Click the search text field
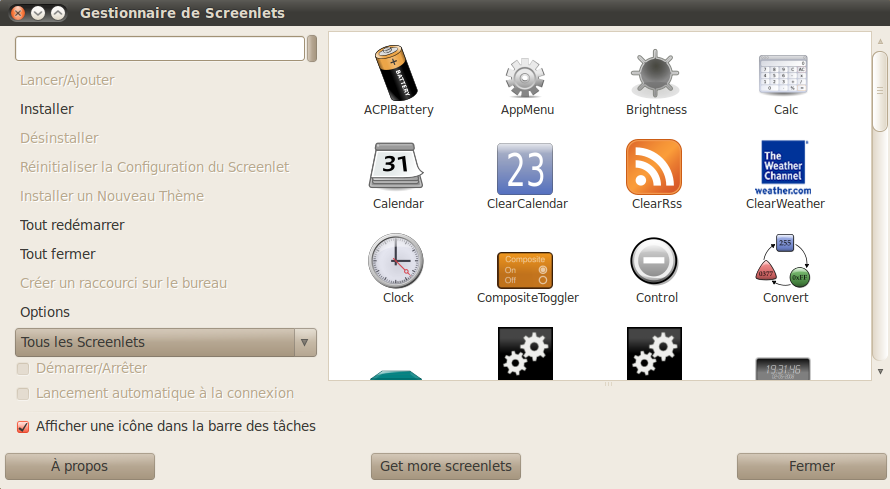Viewport: 890px width, 489px height. [160, 49]
